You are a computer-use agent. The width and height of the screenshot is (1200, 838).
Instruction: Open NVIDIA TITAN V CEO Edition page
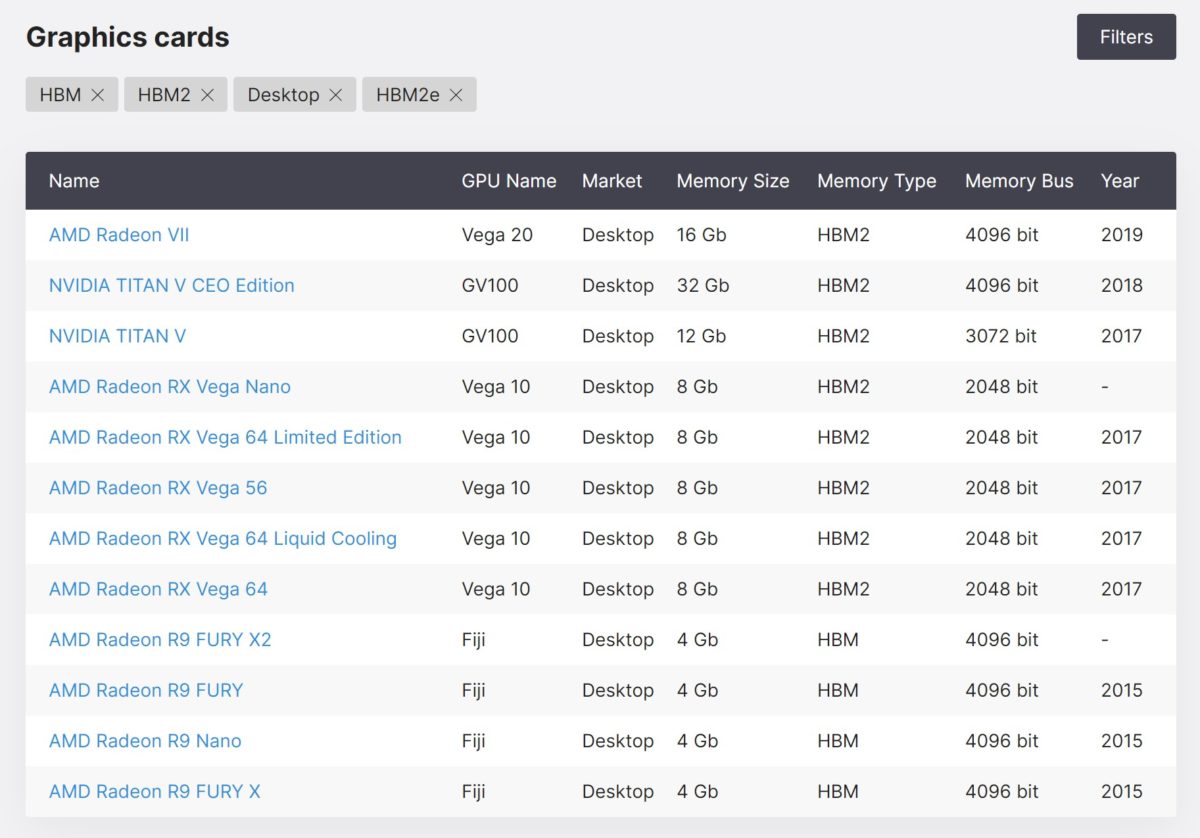point(172,286)
